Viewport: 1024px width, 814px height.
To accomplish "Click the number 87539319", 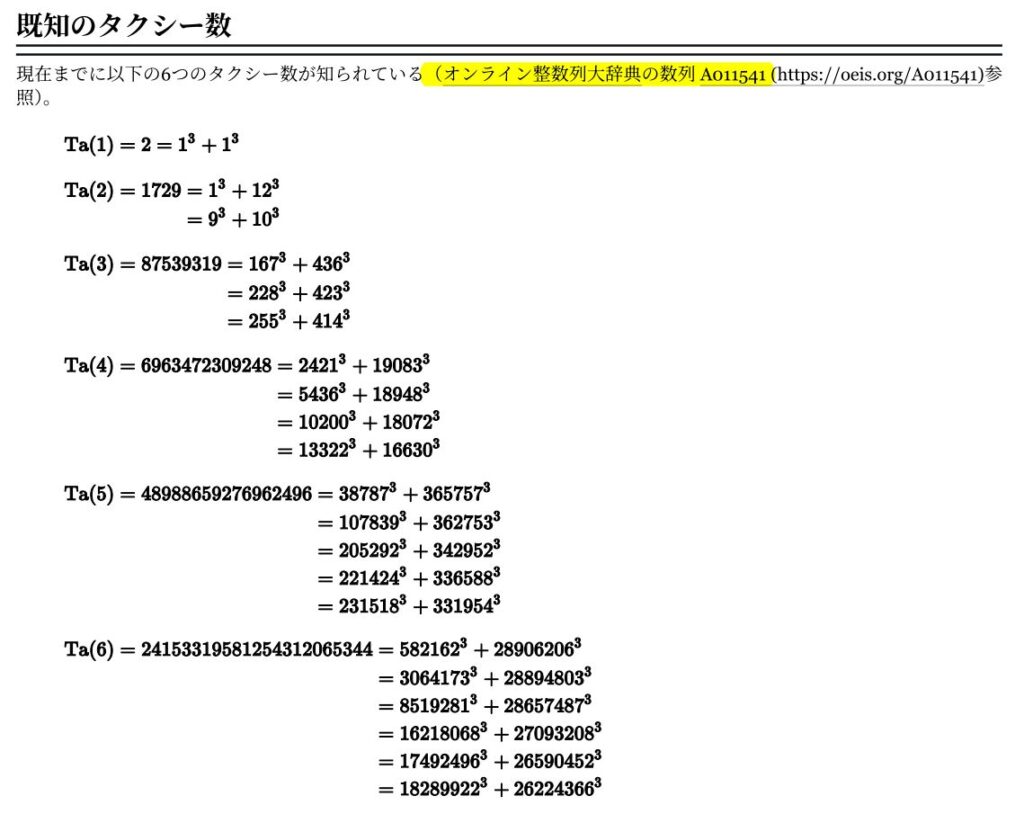I will tap(185, 264).
